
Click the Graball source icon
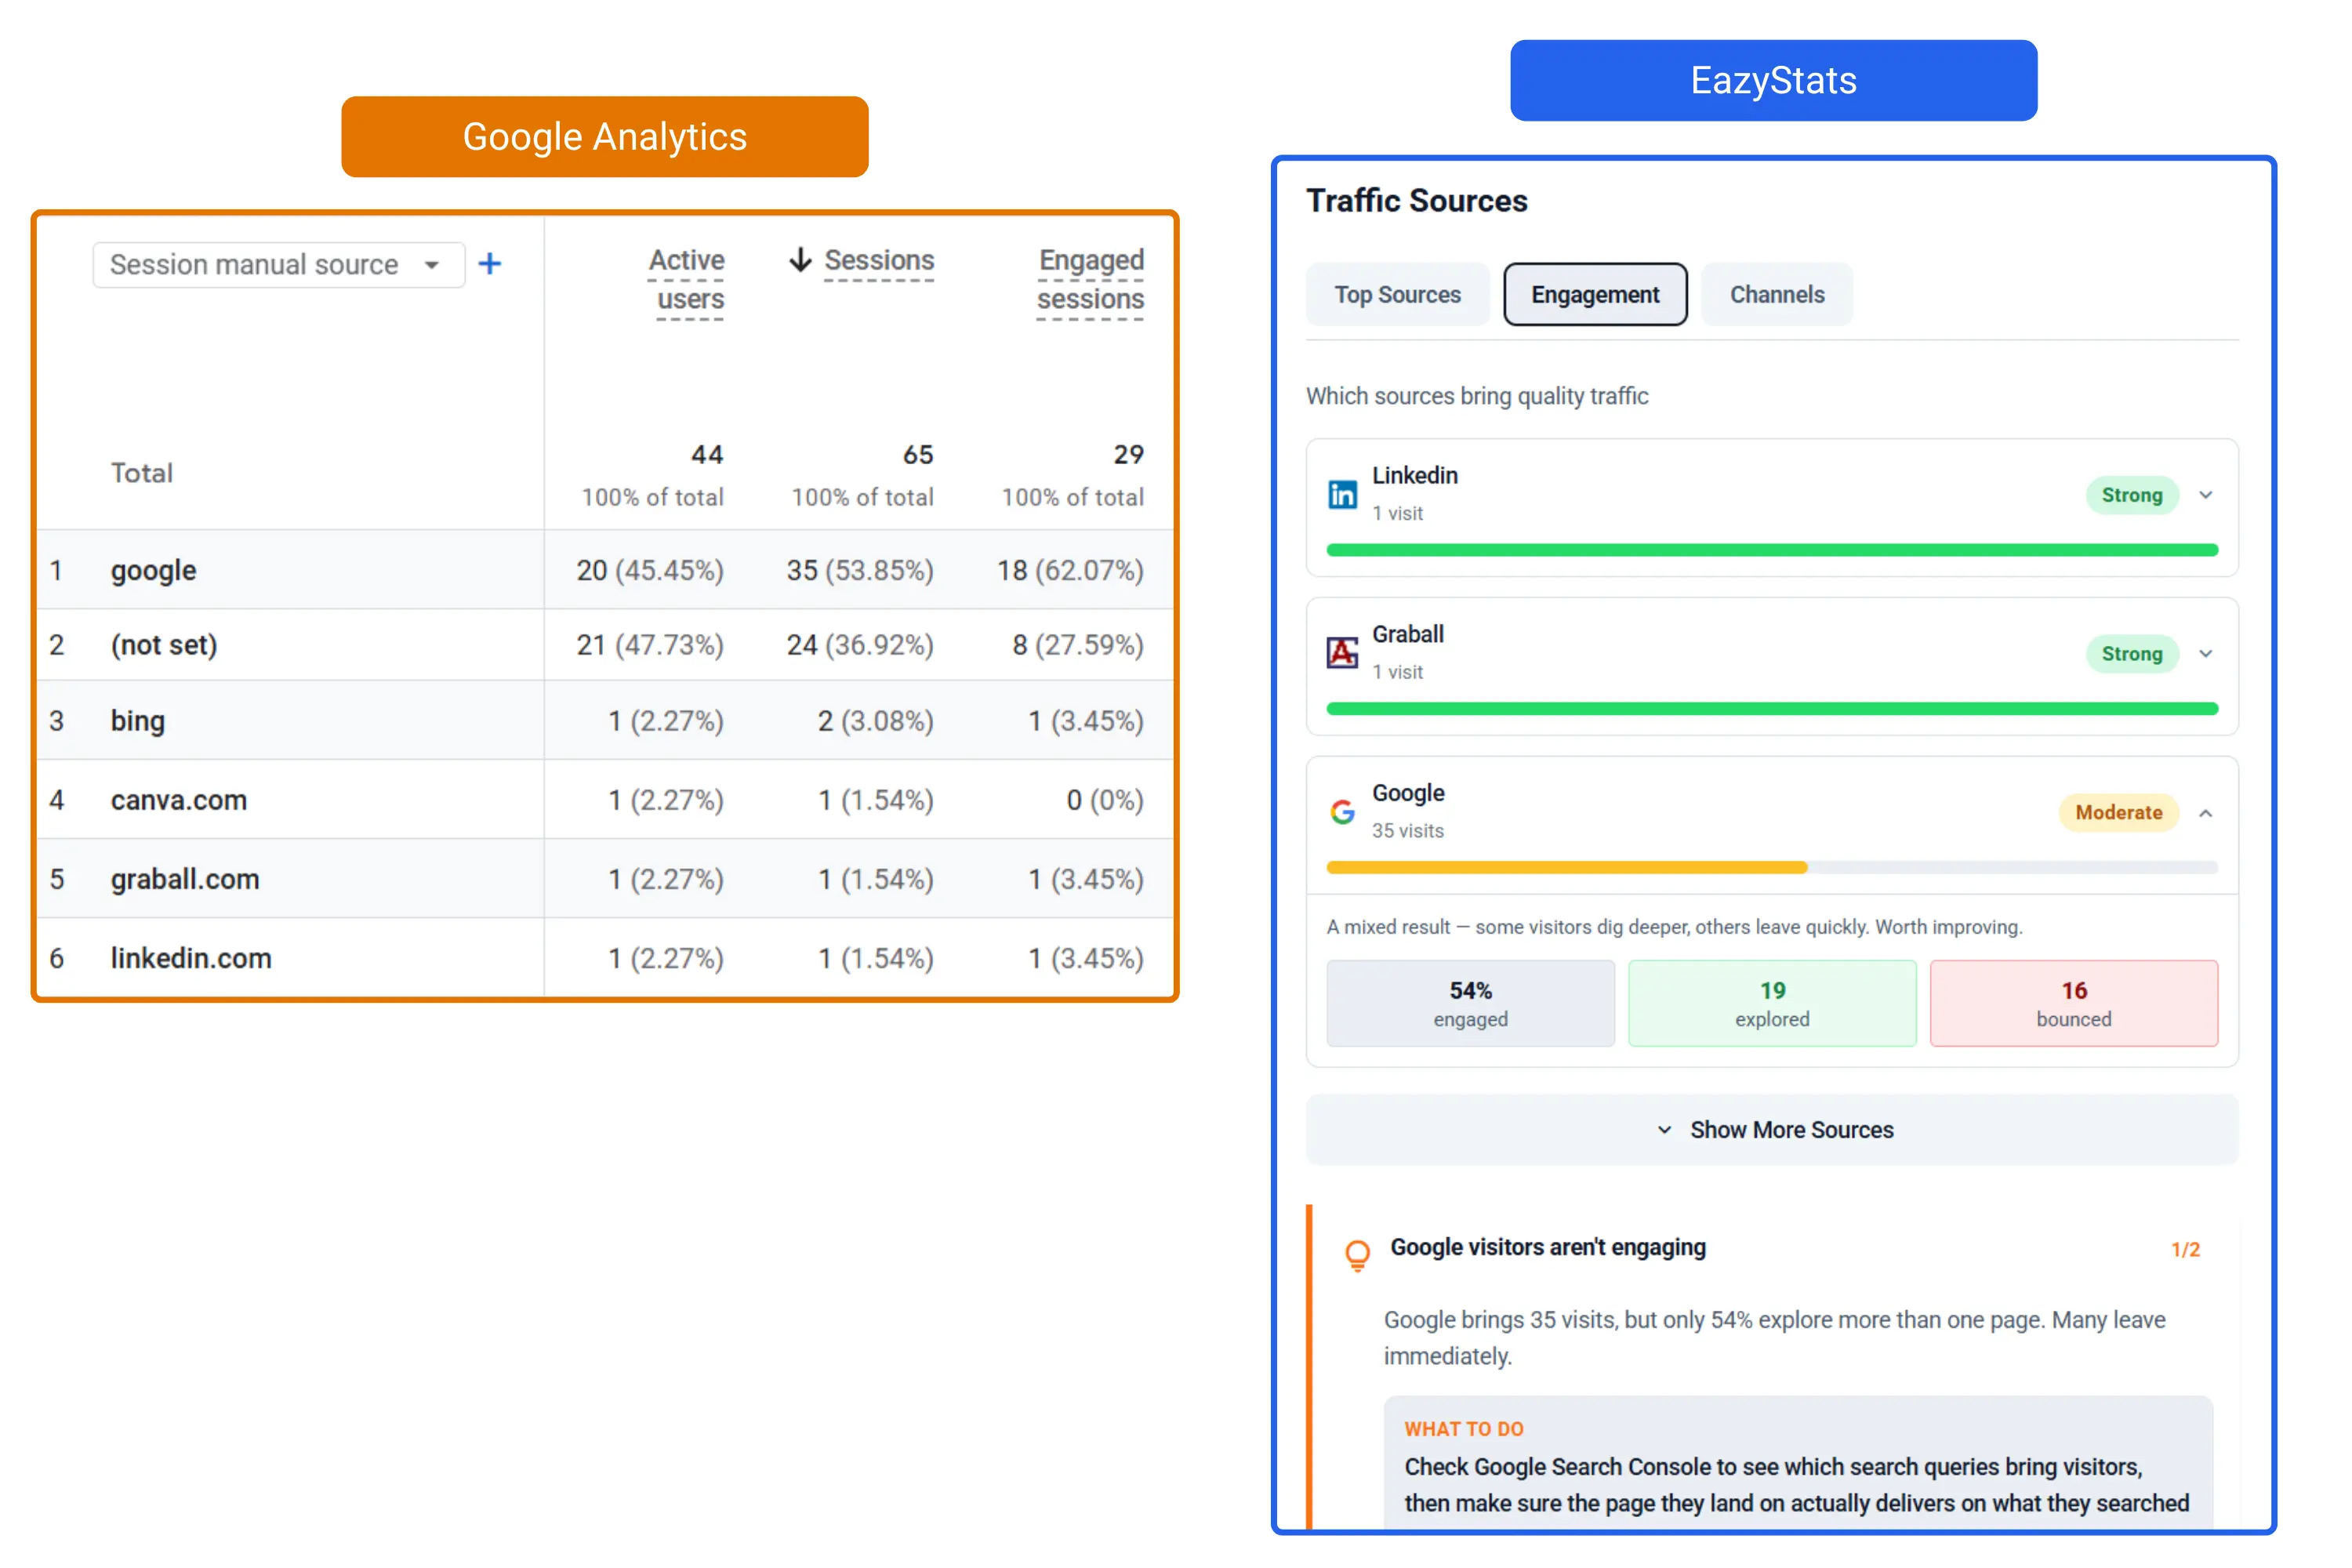(1342, 653)
